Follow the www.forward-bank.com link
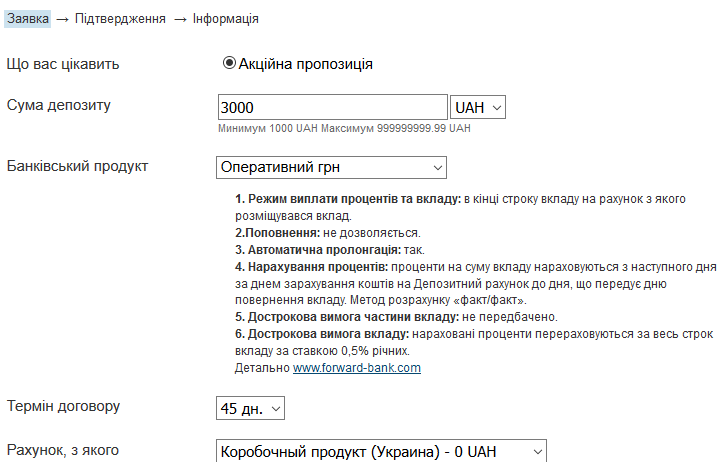Viewport: 724px width, 462px height. click(356, 368)
